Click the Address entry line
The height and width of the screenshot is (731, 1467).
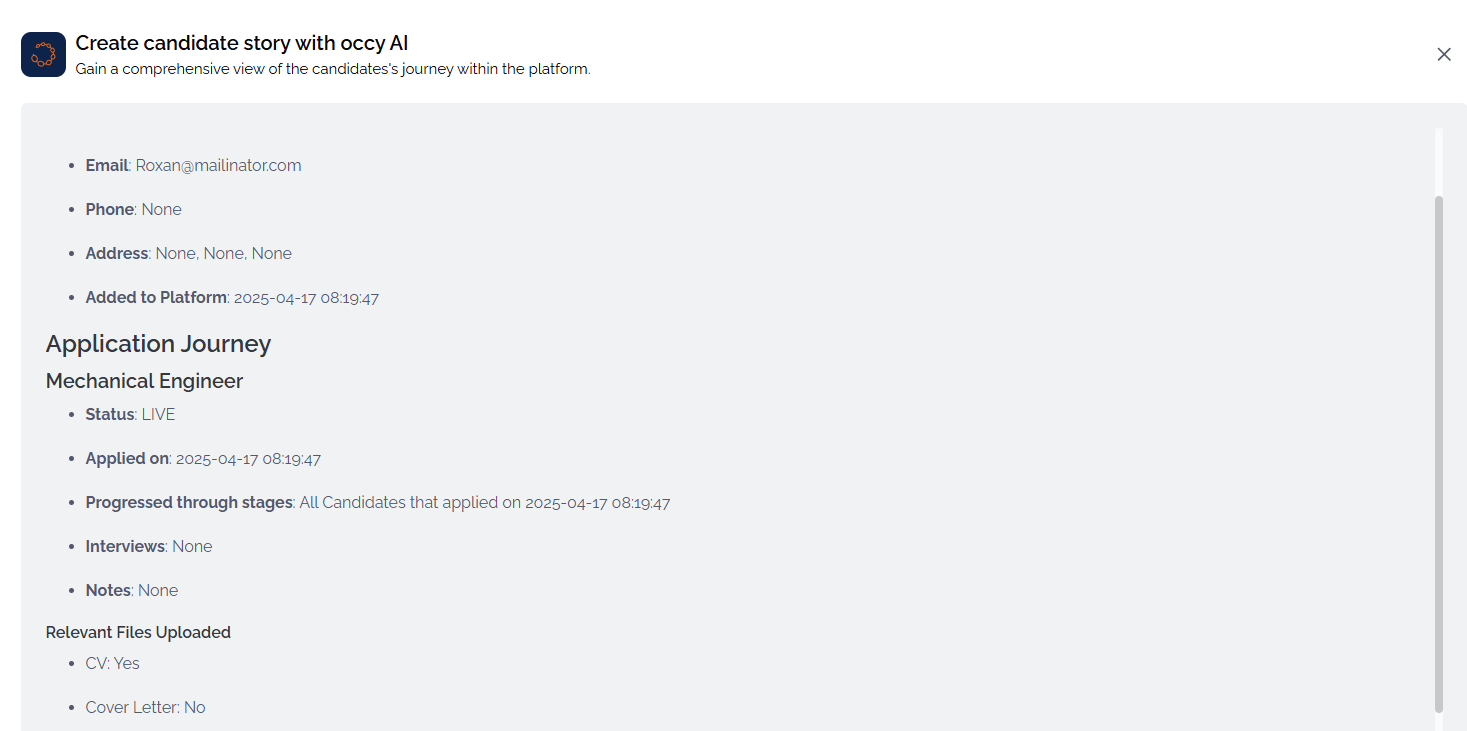[188, 253]
